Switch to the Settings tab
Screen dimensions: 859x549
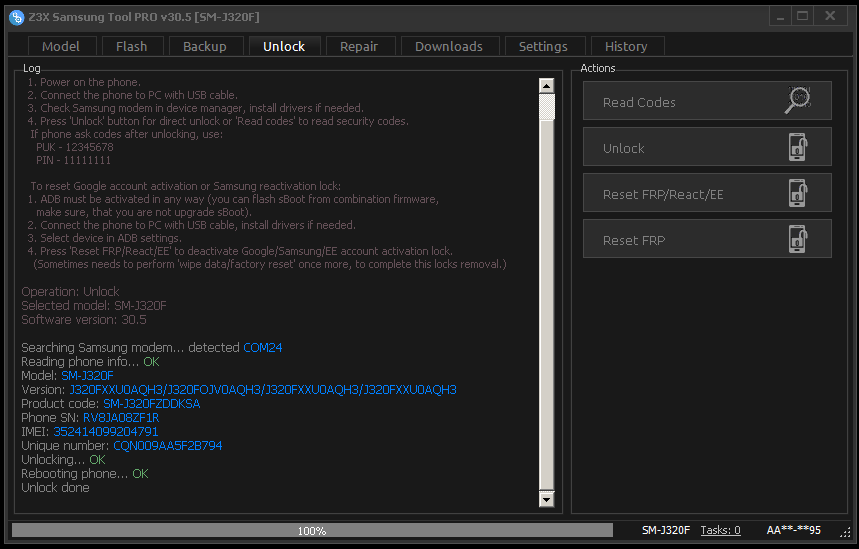[543, 47]
